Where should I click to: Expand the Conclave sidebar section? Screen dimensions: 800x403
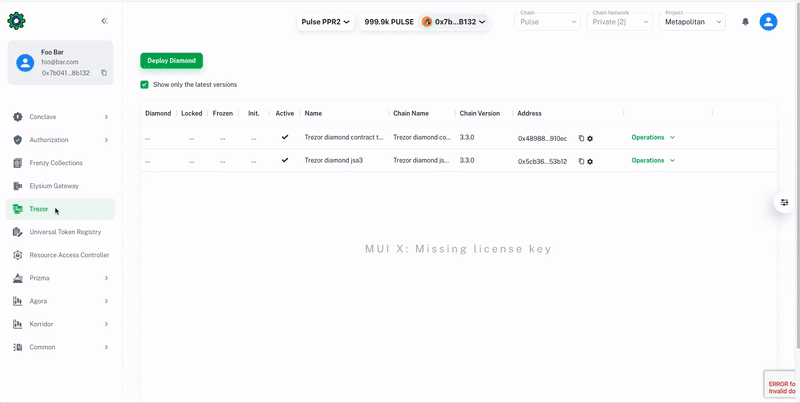pyautogui.click(x=60, y=117)
